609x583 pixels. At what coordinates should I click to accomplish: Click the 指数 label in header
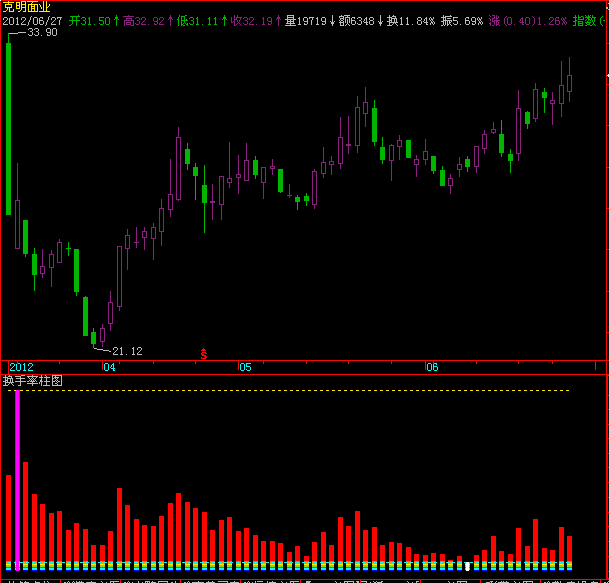(x=584, y=21)
